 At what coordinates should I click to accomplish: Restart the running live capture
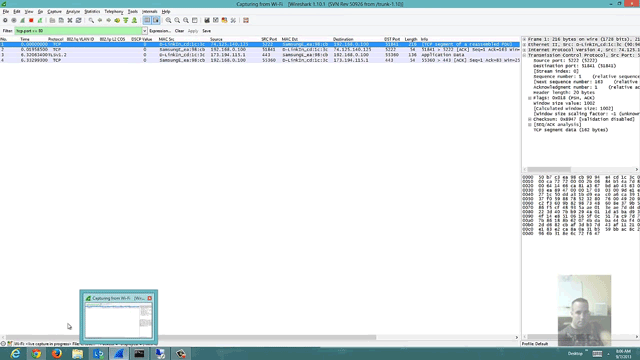click(40, 20)
